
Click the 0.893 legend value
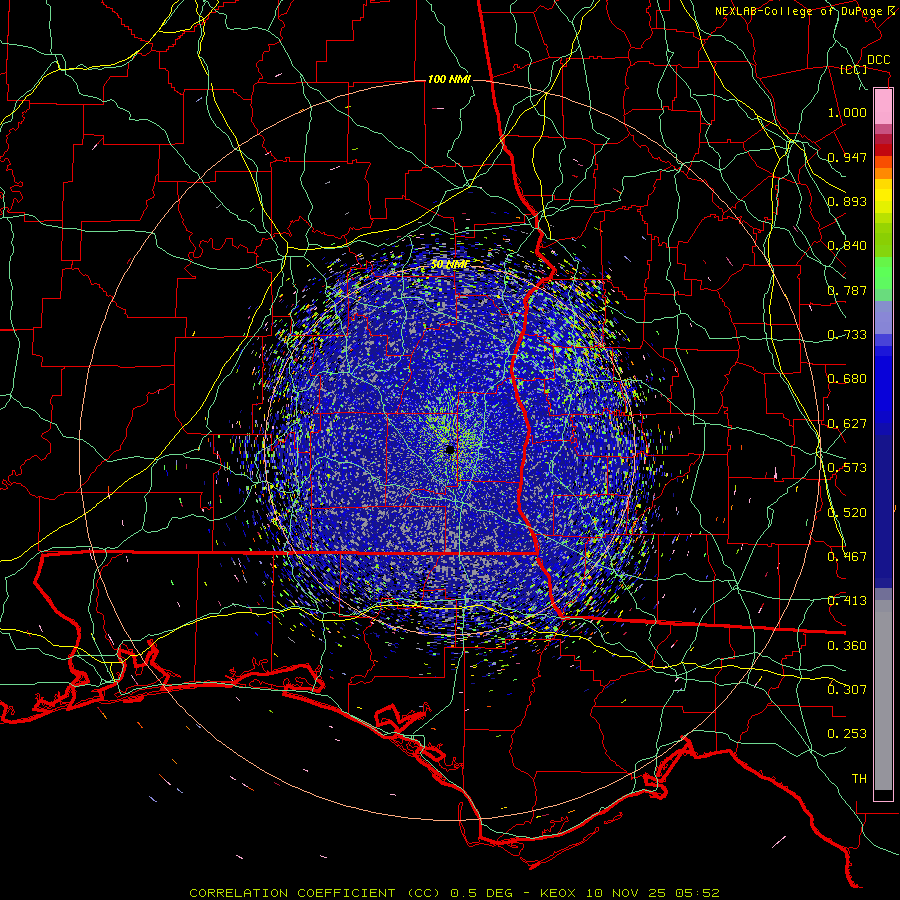pyautogui.click(x=847, y=201)
